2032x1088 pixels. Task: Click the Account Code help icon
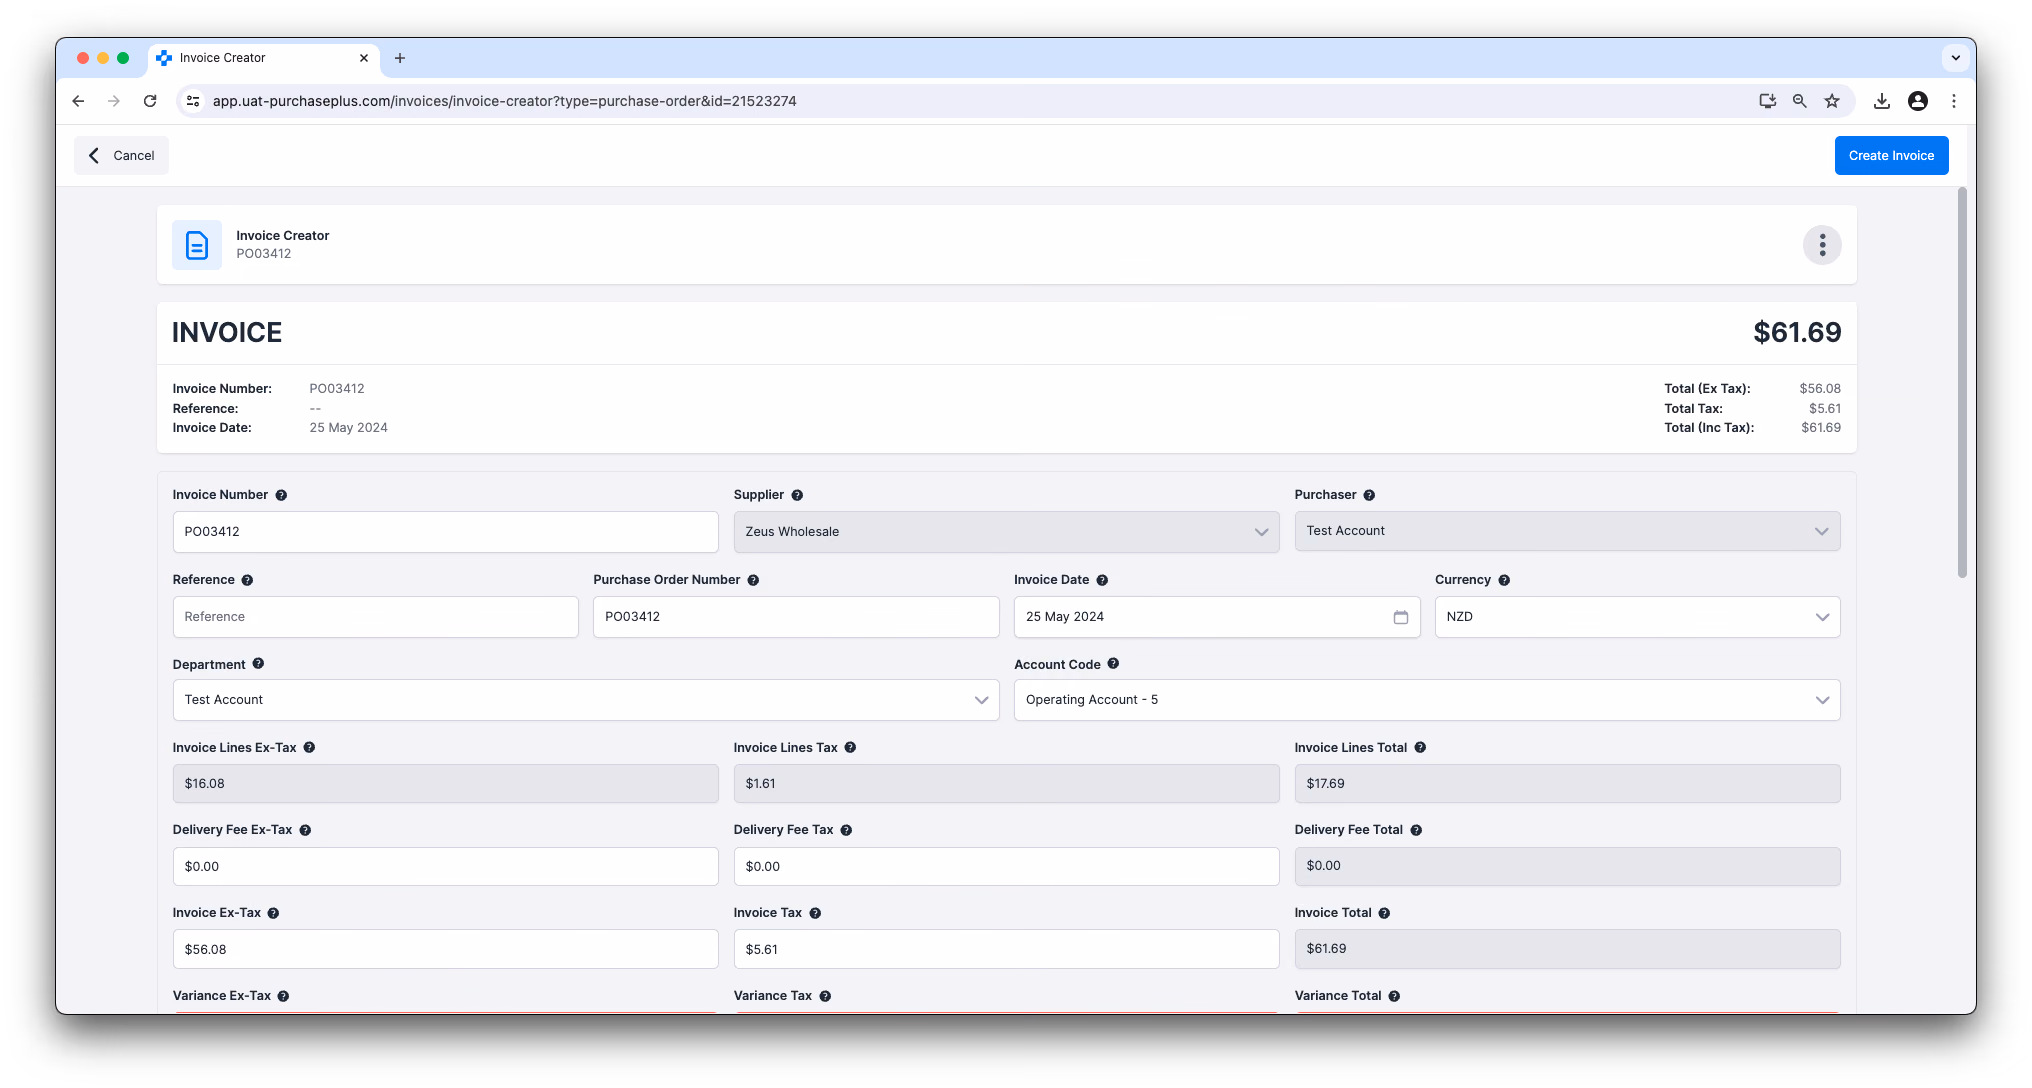tap(1113, 664)
